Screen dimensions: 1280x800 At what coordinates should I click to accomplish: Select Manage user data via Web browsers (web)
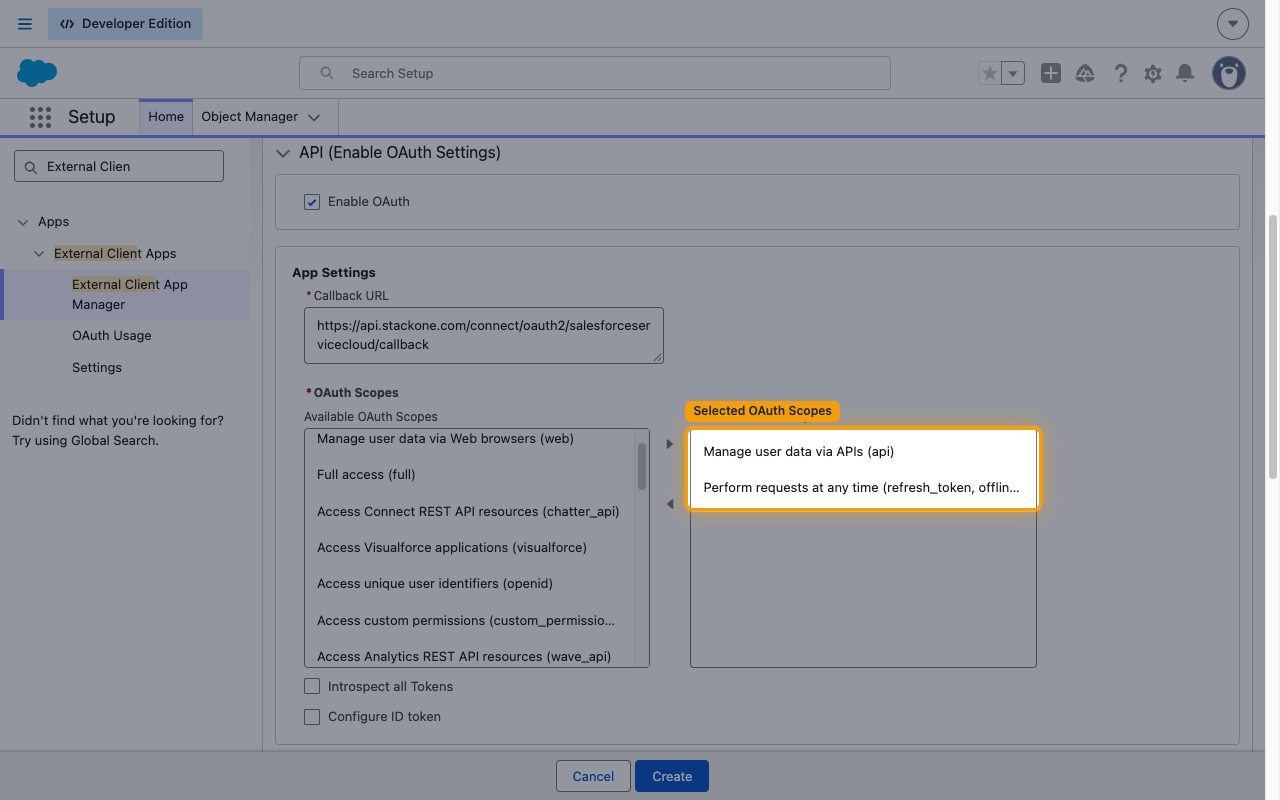pos(470,439)
